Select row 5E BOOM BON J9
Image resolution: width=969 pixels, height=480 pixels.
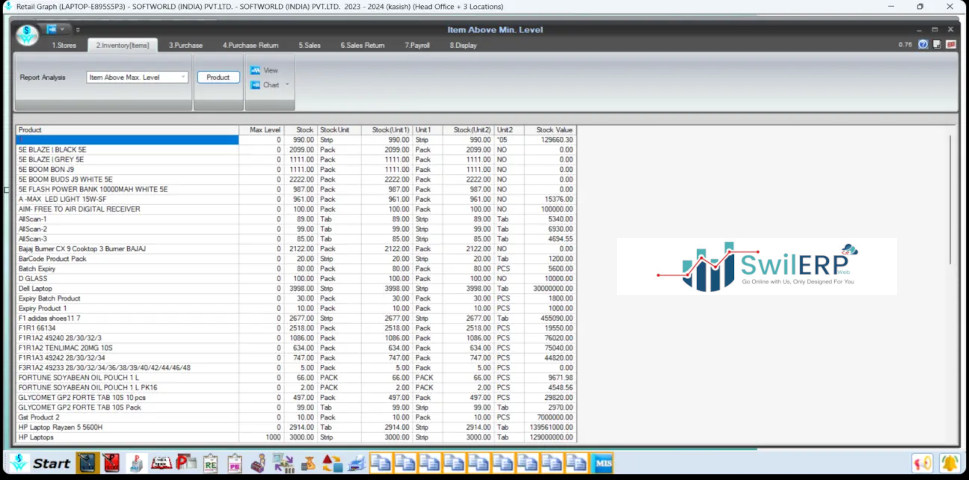coord(296,170)
